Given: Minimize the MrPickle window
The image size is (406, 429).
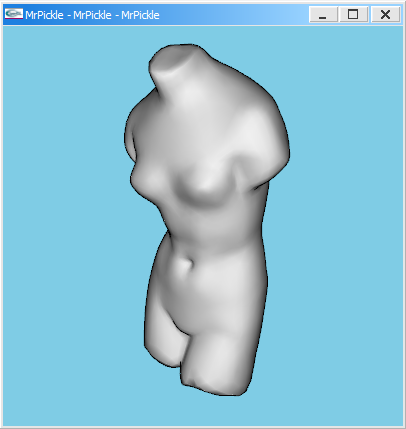Looking at the screenshot, I should coord(323,14).
